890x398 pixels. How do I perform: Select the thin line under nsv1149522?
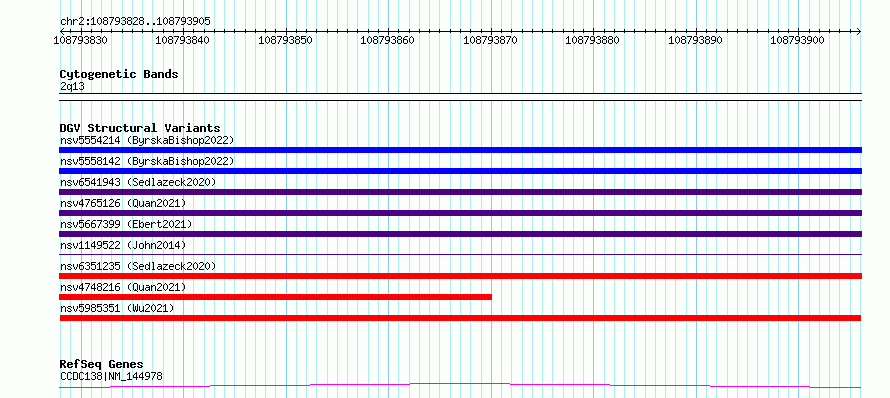[x=460, y=254]
